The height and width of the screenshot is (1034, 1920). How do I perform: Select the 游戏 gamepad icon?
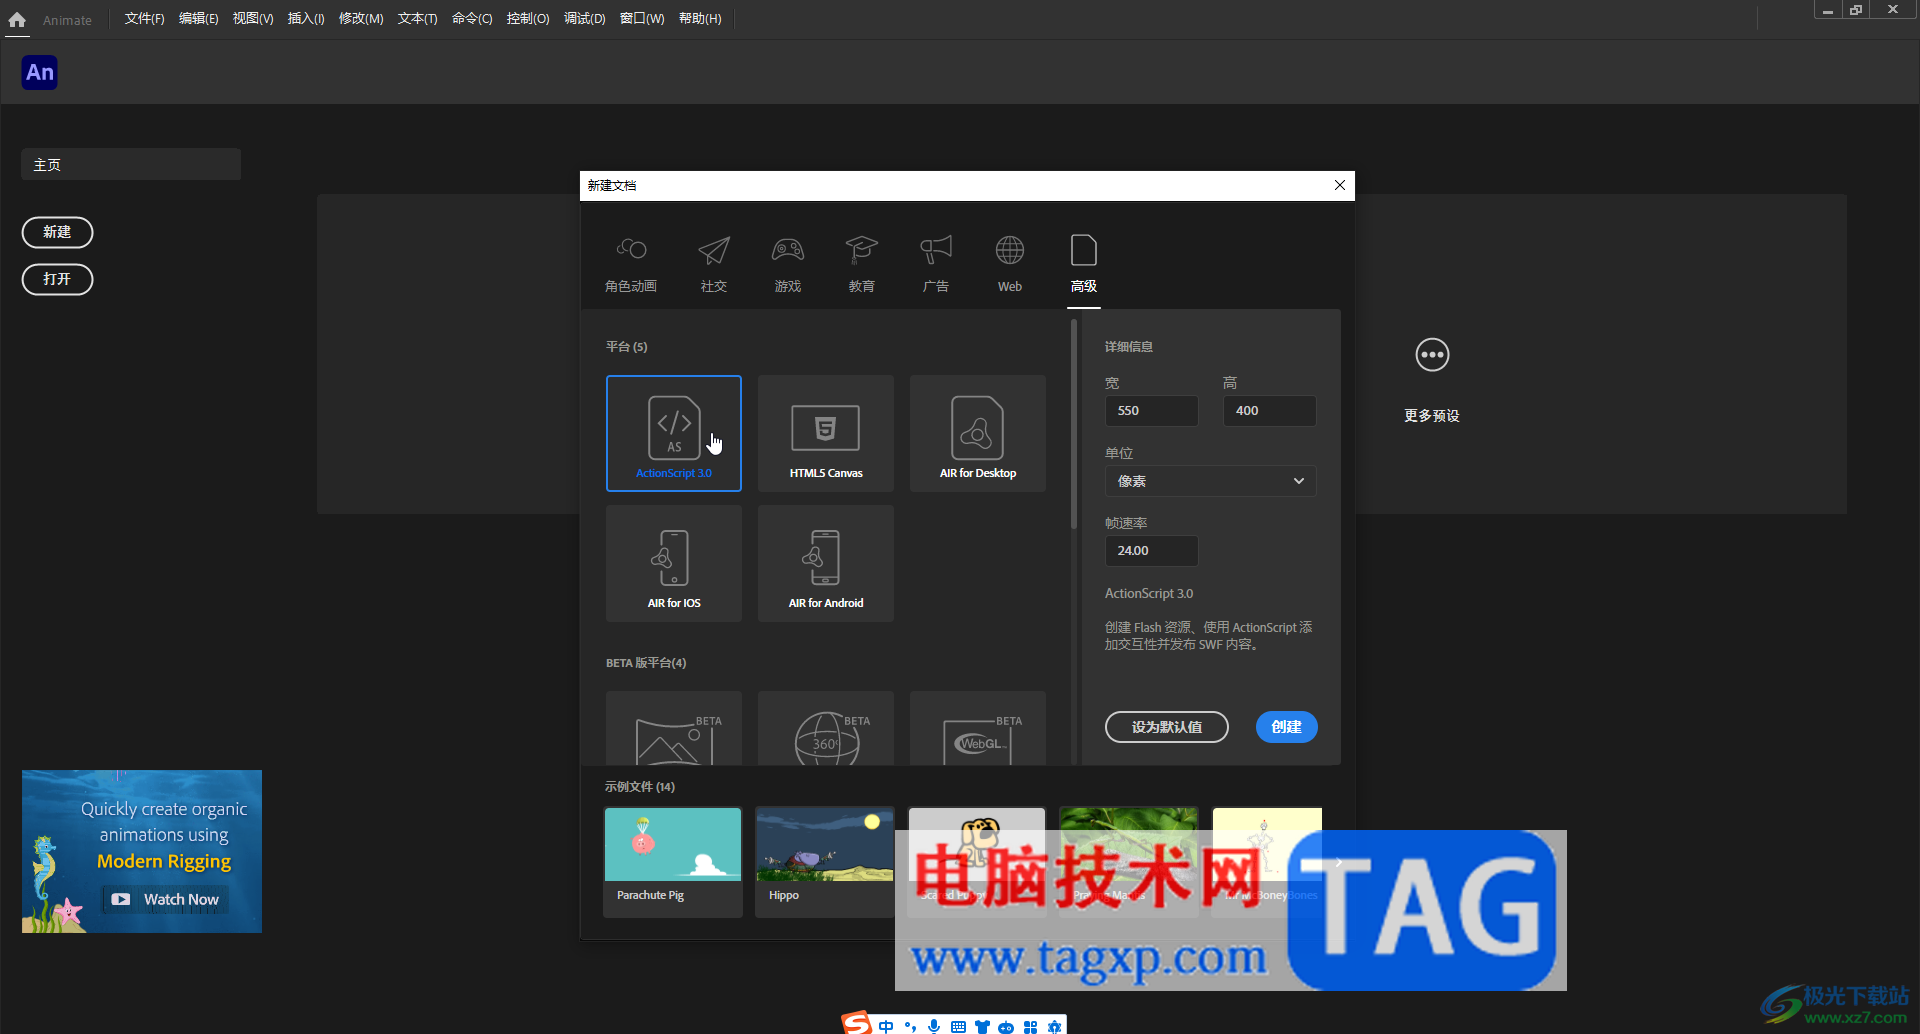coord(788,249)
